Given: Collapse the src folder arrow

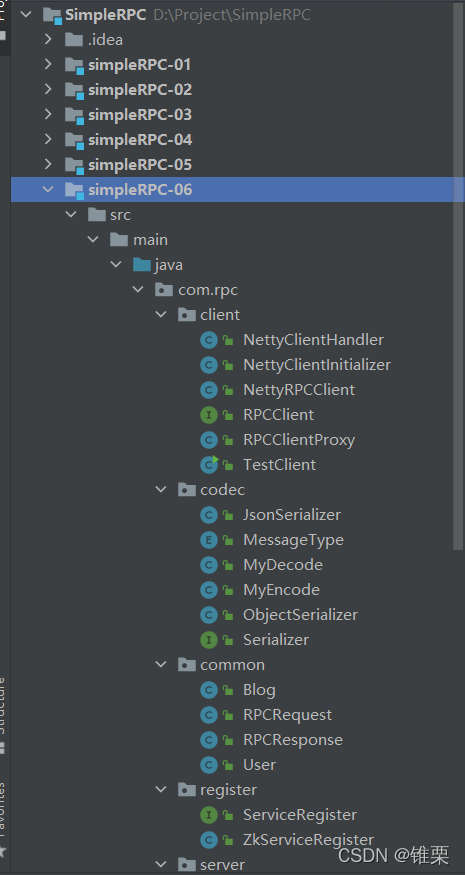Looking at the screenshot, I should pos(71,214).
